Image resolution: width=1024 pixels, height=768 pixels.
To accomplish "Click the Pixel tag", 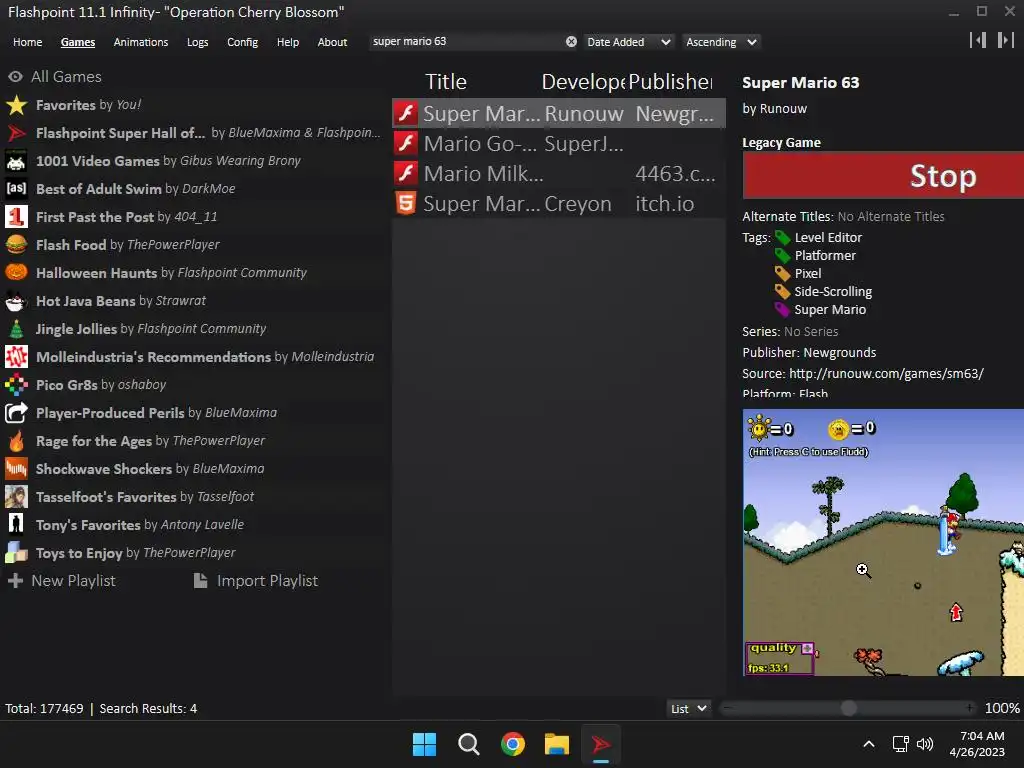I will pyautogui.click(x=808, y=274).
